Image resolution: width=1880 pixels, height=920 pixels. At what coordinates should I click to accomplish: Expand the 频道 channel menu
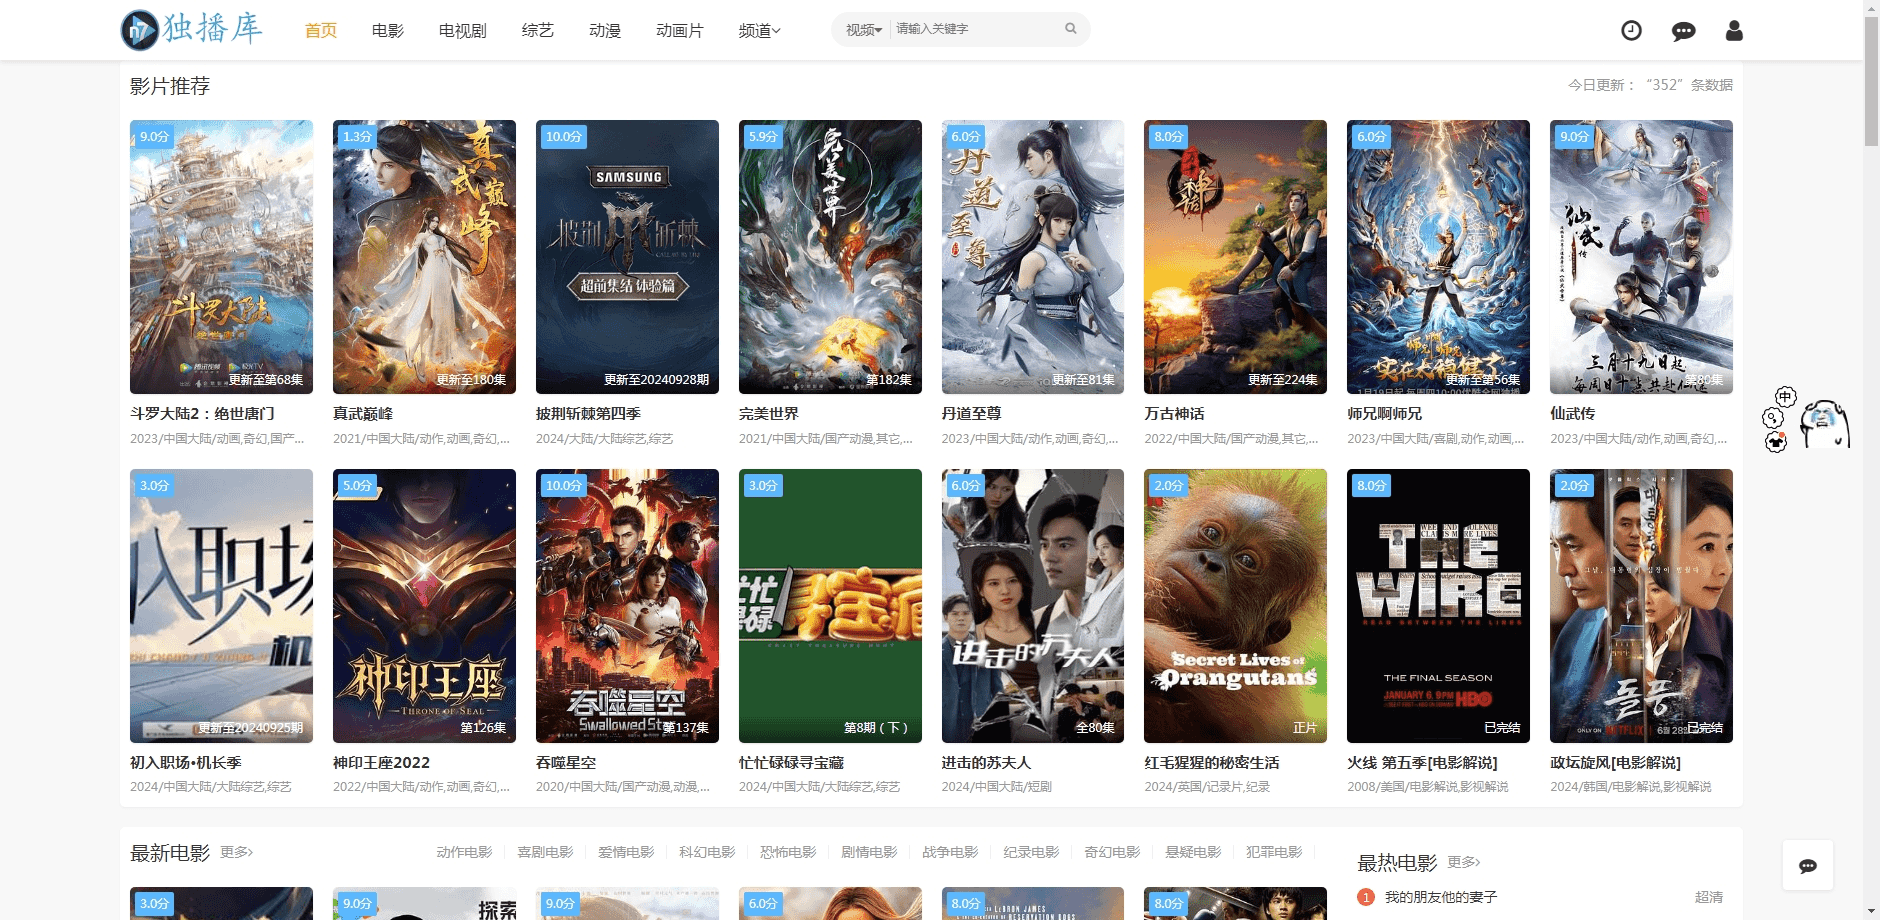click(x=759, y=31)
